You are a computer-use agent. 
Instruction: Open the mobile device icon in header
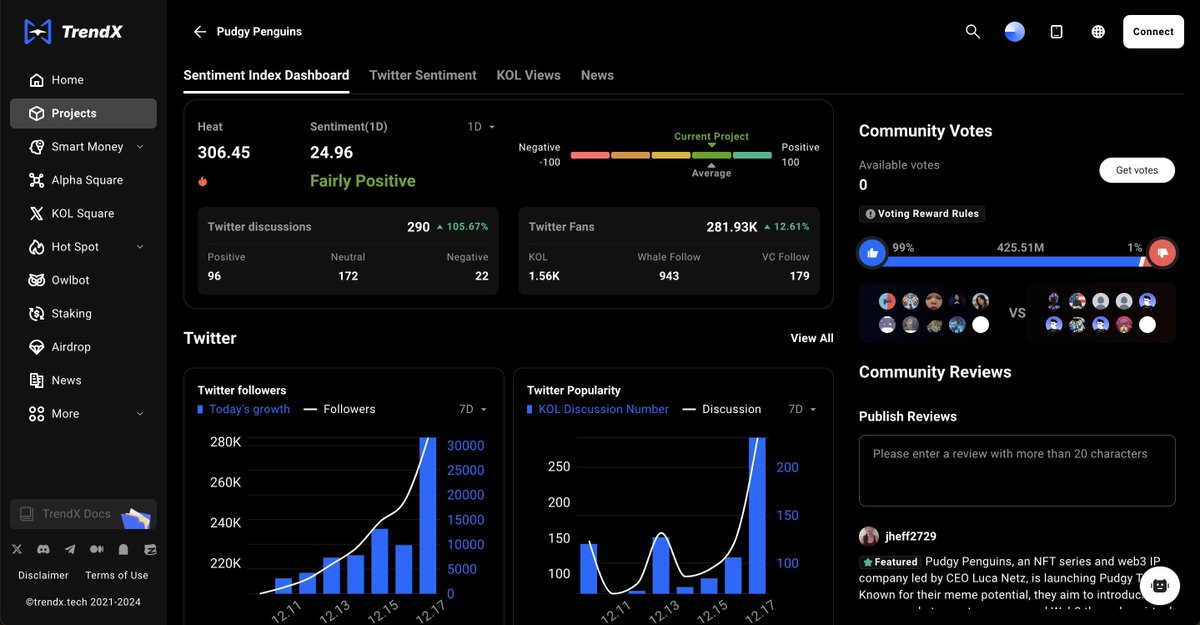tap(1057, 32)
